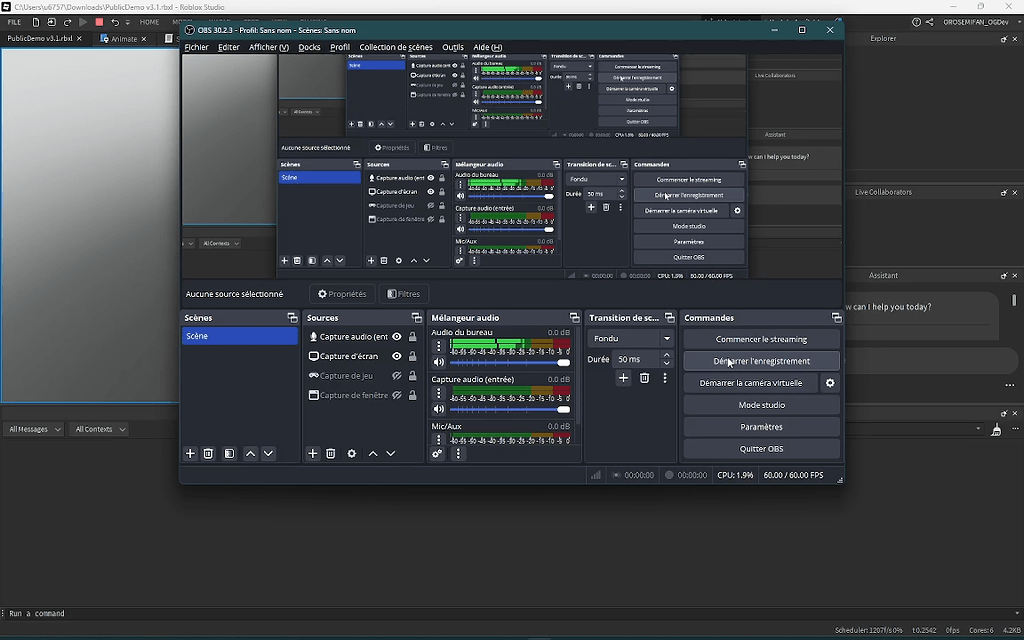Open OROSEMIFAN_OGDev account dropdown in Roblox Studio
Viewport: 1024px width, 640px height.
coord(980,22)
